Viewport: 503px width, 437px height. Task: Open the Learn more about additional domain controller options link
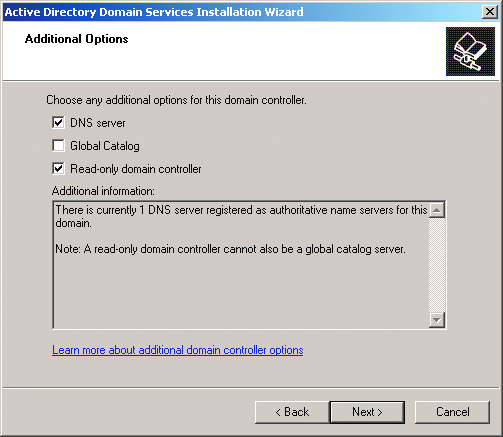[178, 350]
